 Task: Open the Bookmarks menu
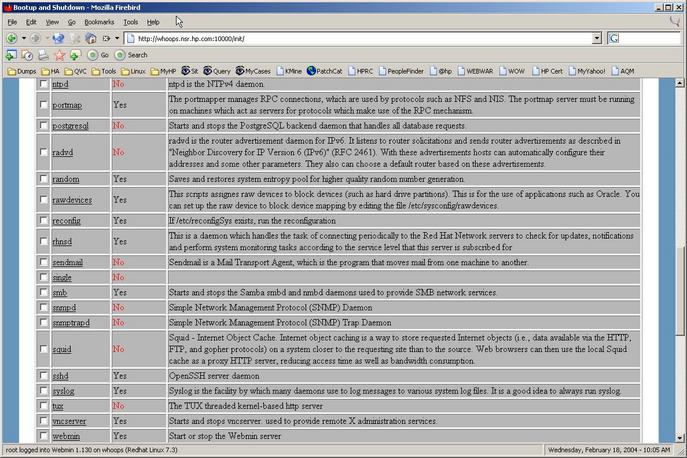point(98,21)
